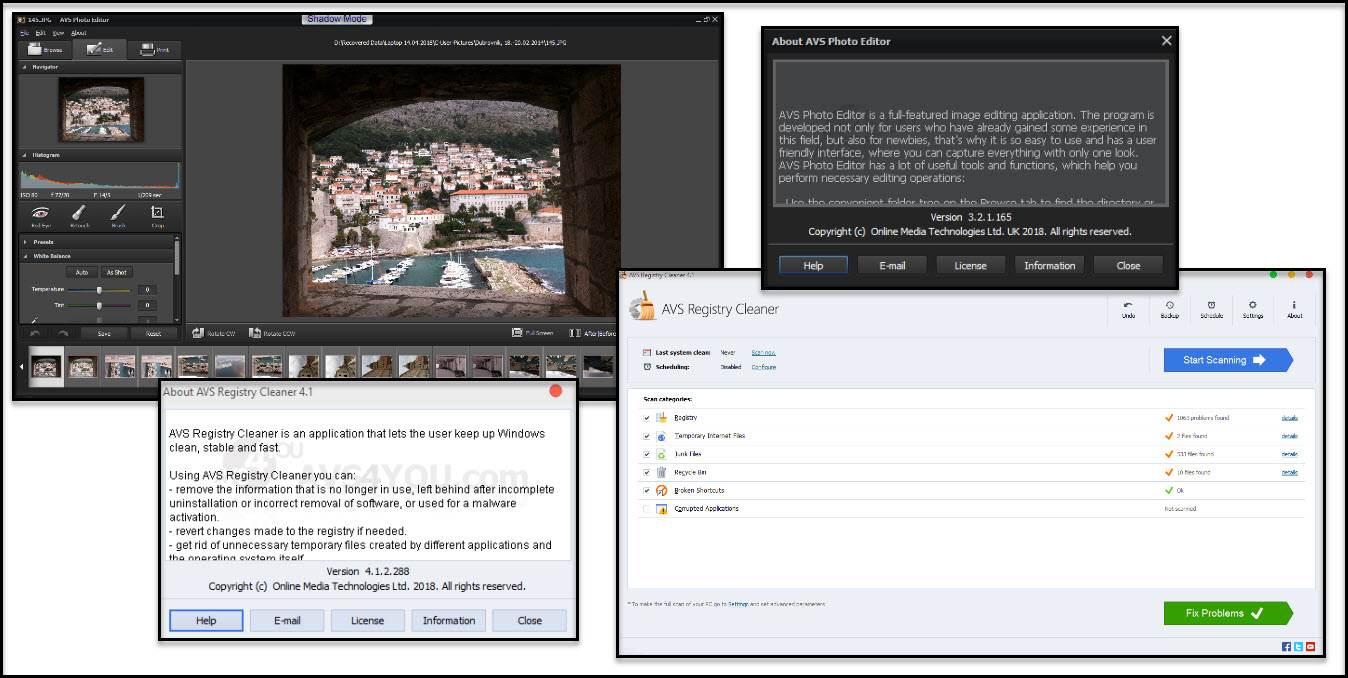This screenshot has height=678, width=1348.
Task: Click License in About AVS Registry Cleaner dialog
Action: pos(367,620)
